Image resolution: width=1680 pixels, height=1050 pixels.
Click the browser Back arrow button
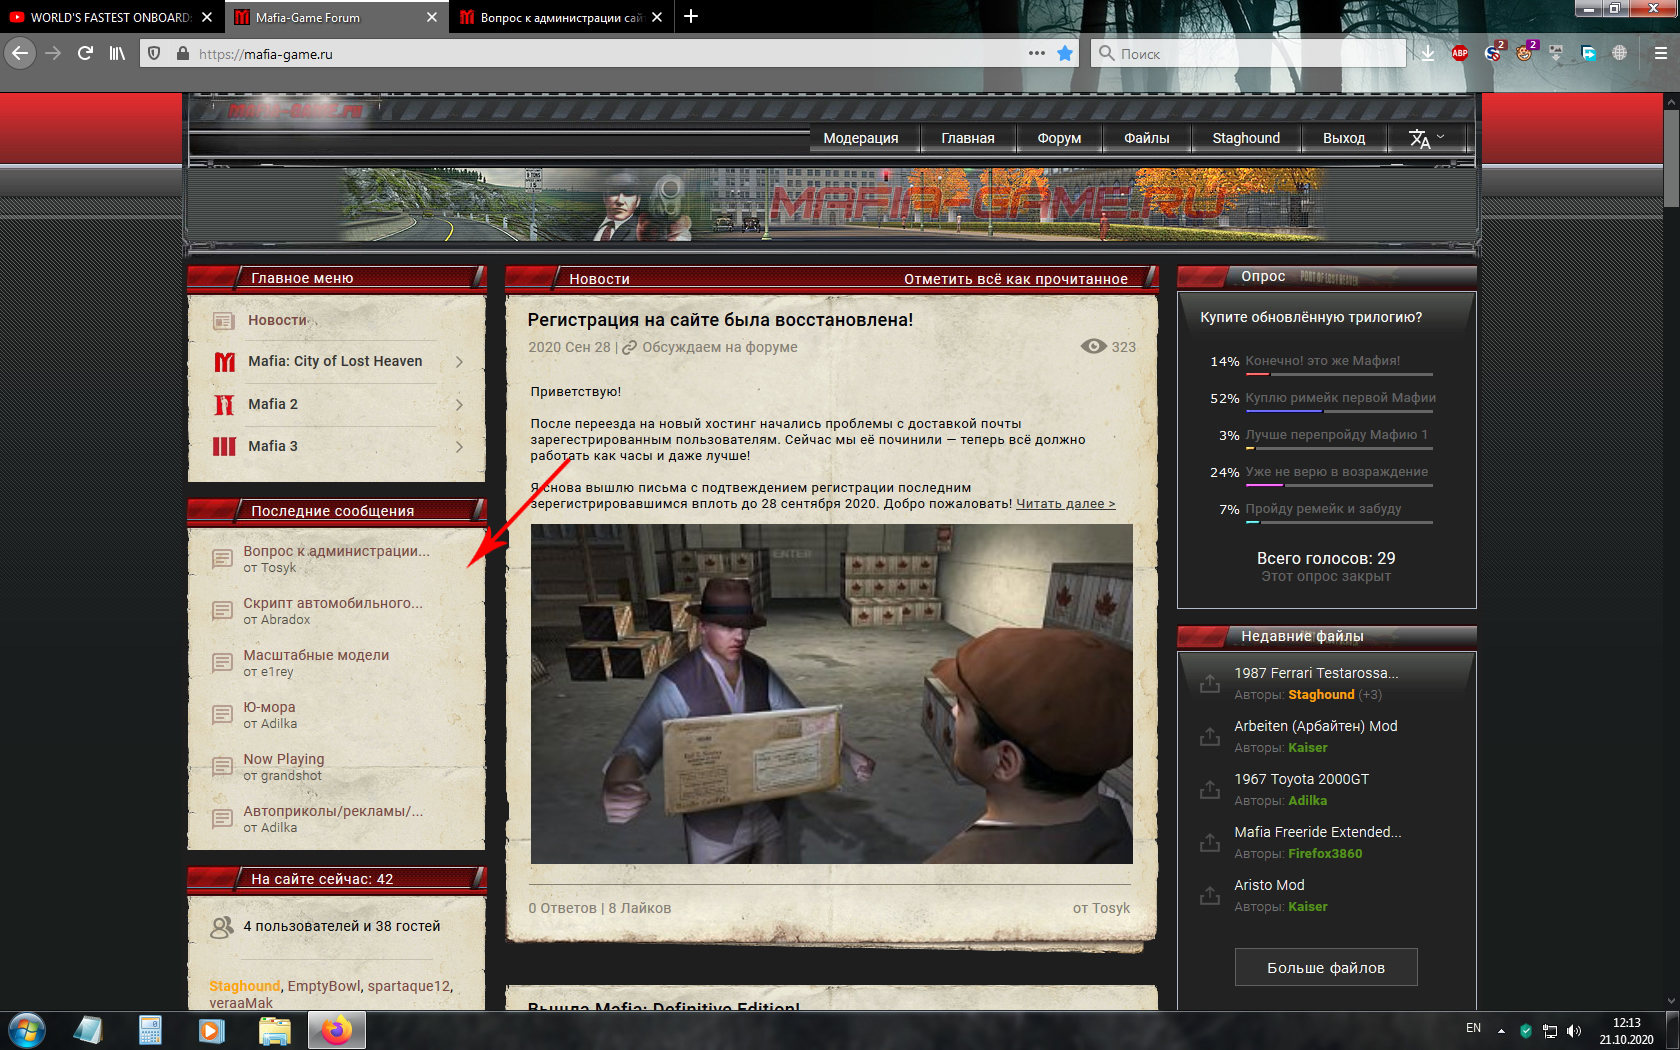tap(20, 53)
